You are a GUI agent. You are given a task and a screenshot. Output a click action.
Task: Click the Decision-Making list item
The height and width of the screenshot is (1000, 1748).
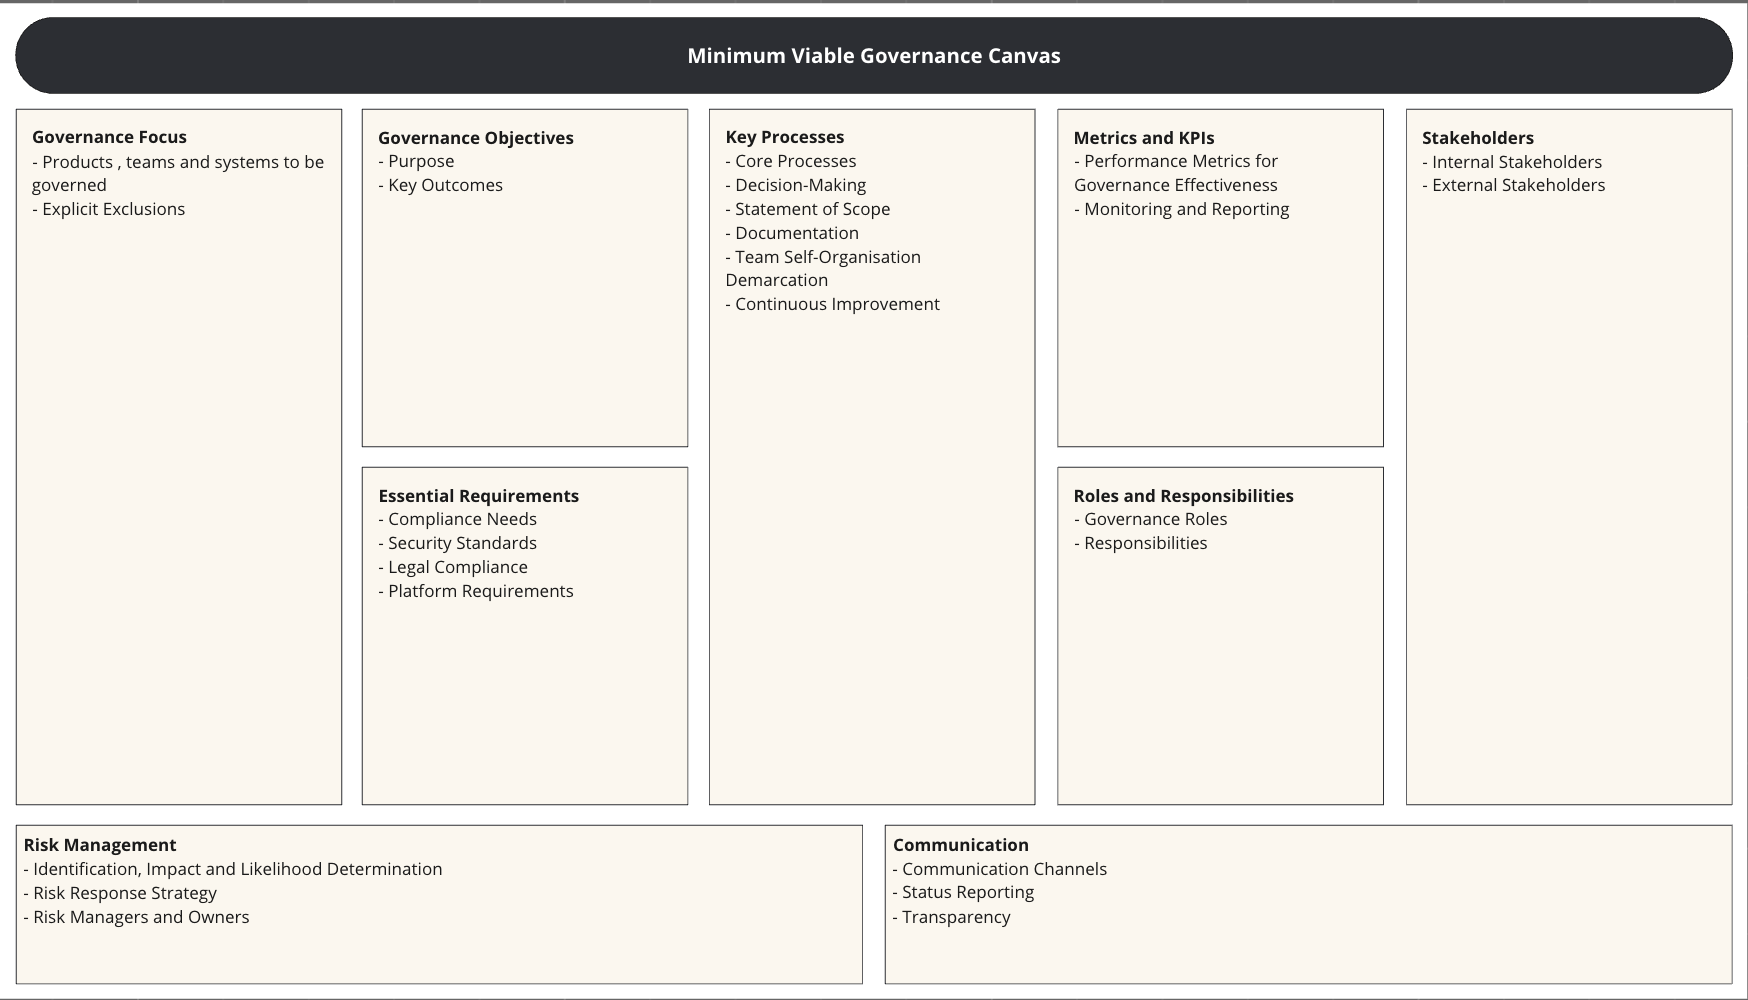click(x=797, y=185)
